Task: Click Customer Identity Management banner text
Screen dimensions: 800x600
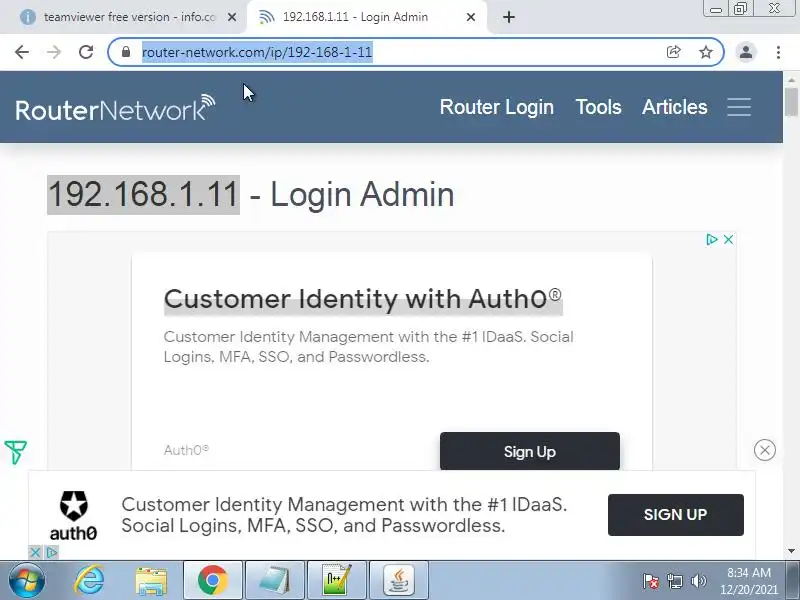Action: (344, 515)
